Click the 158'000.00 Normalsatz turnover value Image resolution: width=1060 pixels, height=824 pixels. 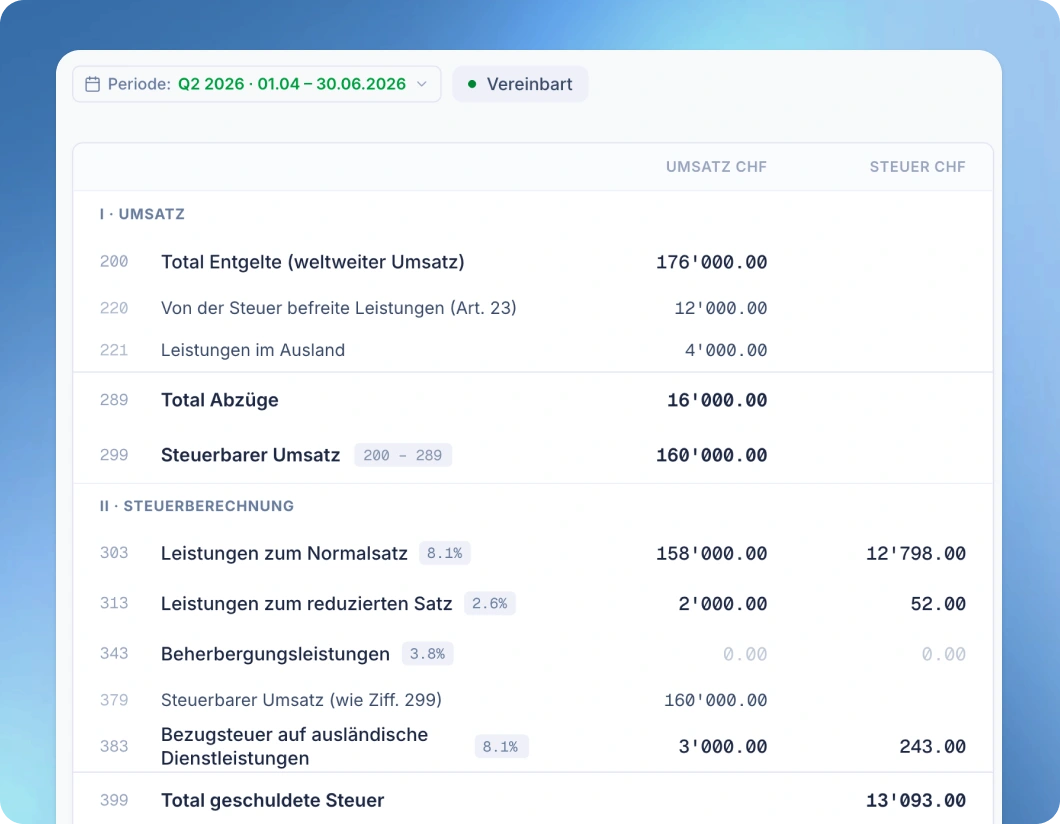click(x=711, y=554)
